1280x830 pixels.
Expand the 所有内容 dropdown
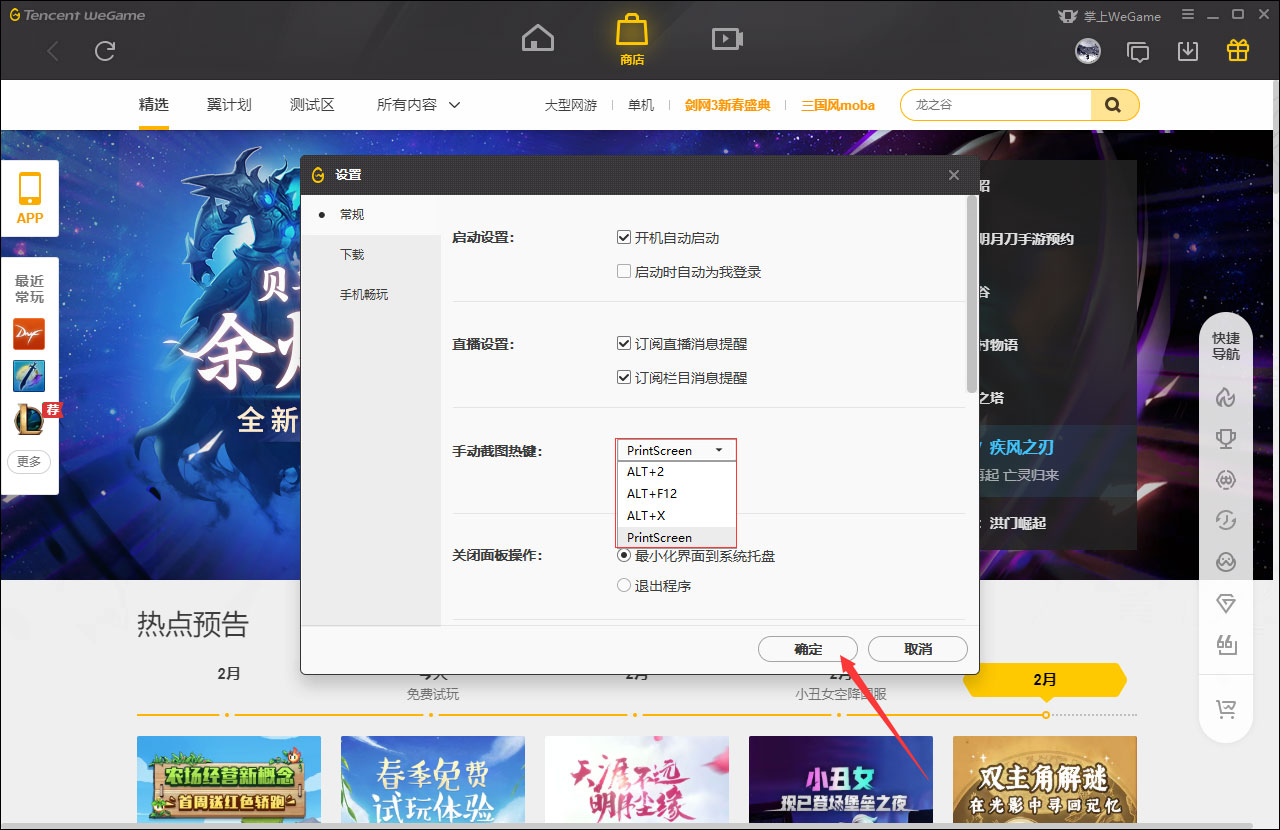417,104
